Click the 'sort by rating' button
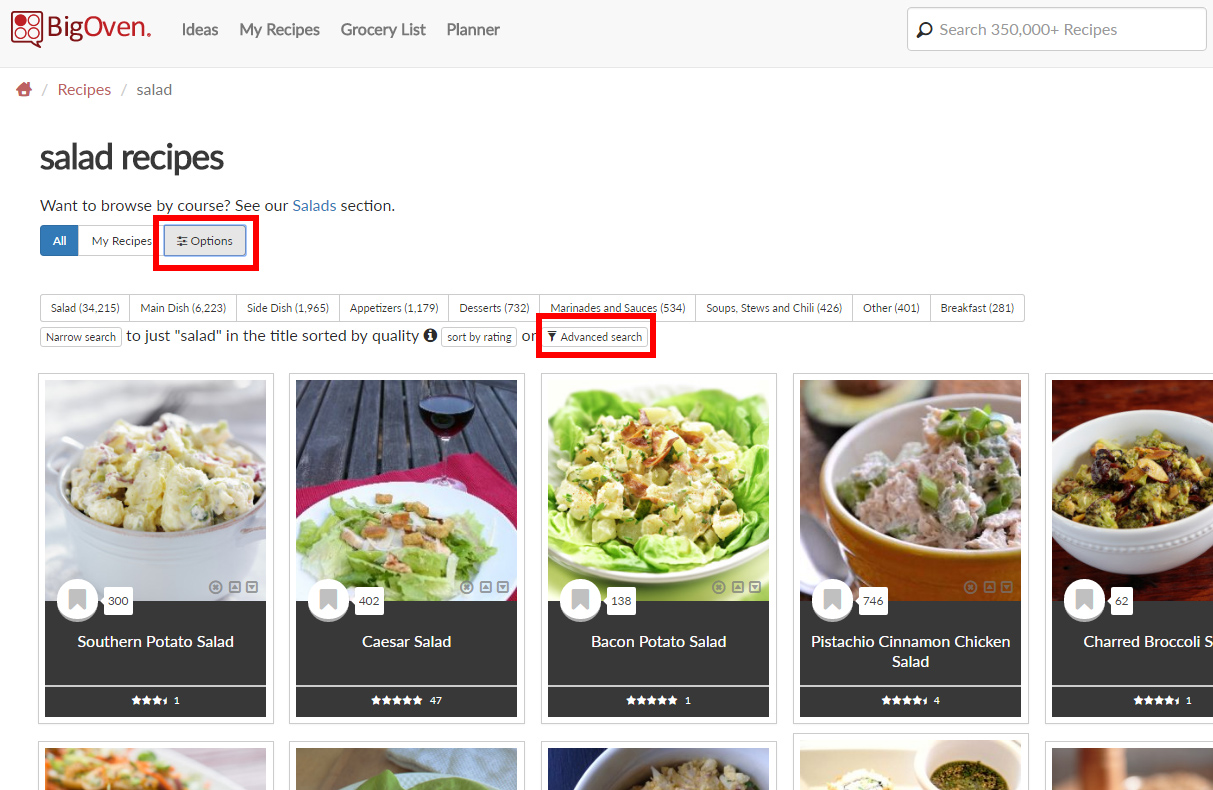Viewport: 1213px width, 790px height. pos(479,337)
